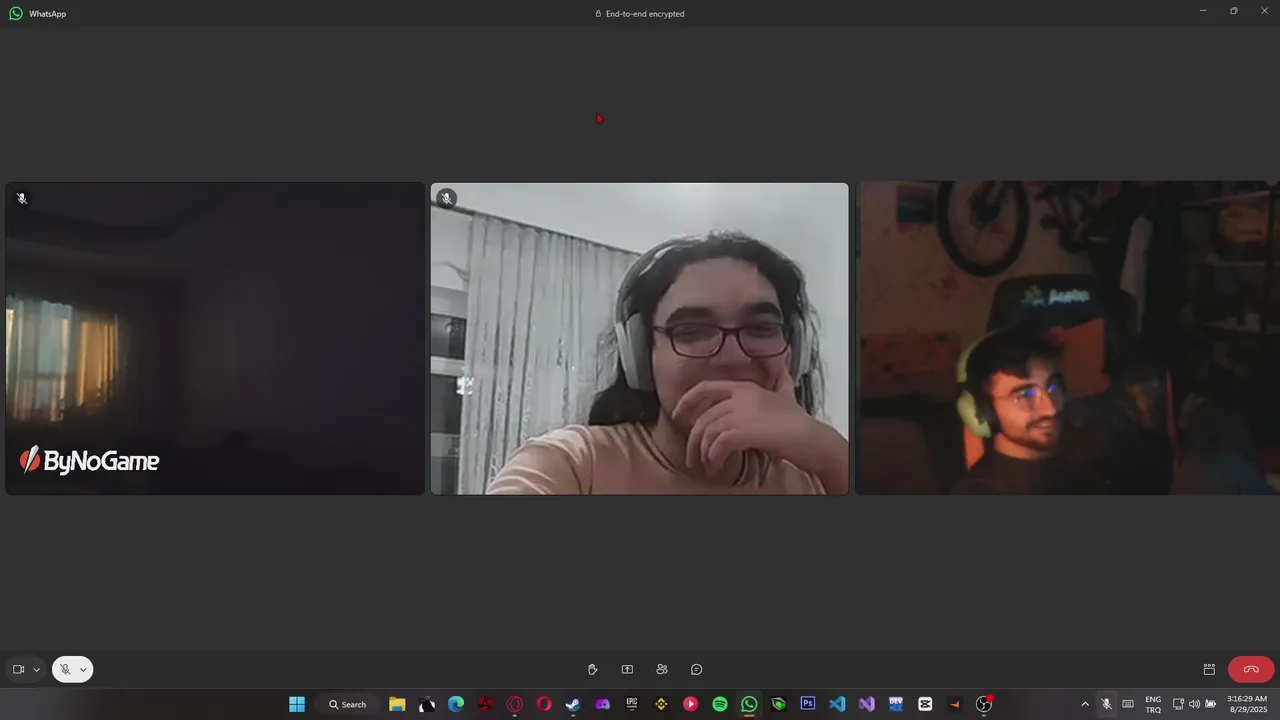The height and width of the screenshot is (720, 1280).
Task: Open Visual Studio from taskbar
Action: tap(866, 704)
